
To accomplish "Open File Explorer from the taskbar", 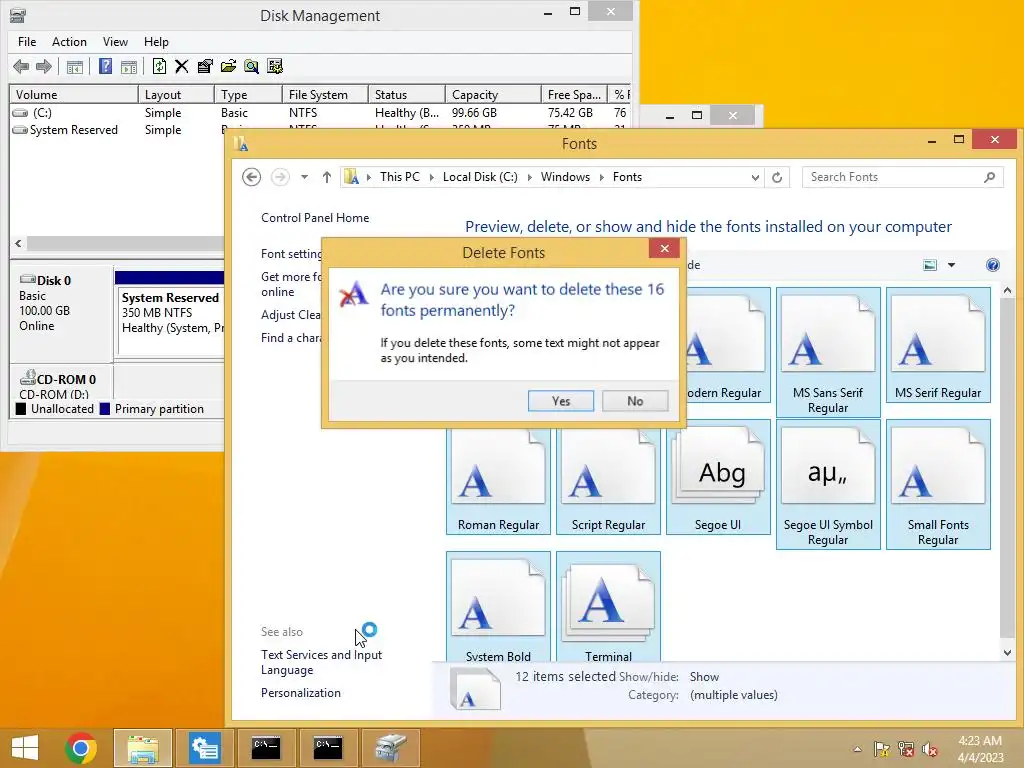I will pos(143,748).
